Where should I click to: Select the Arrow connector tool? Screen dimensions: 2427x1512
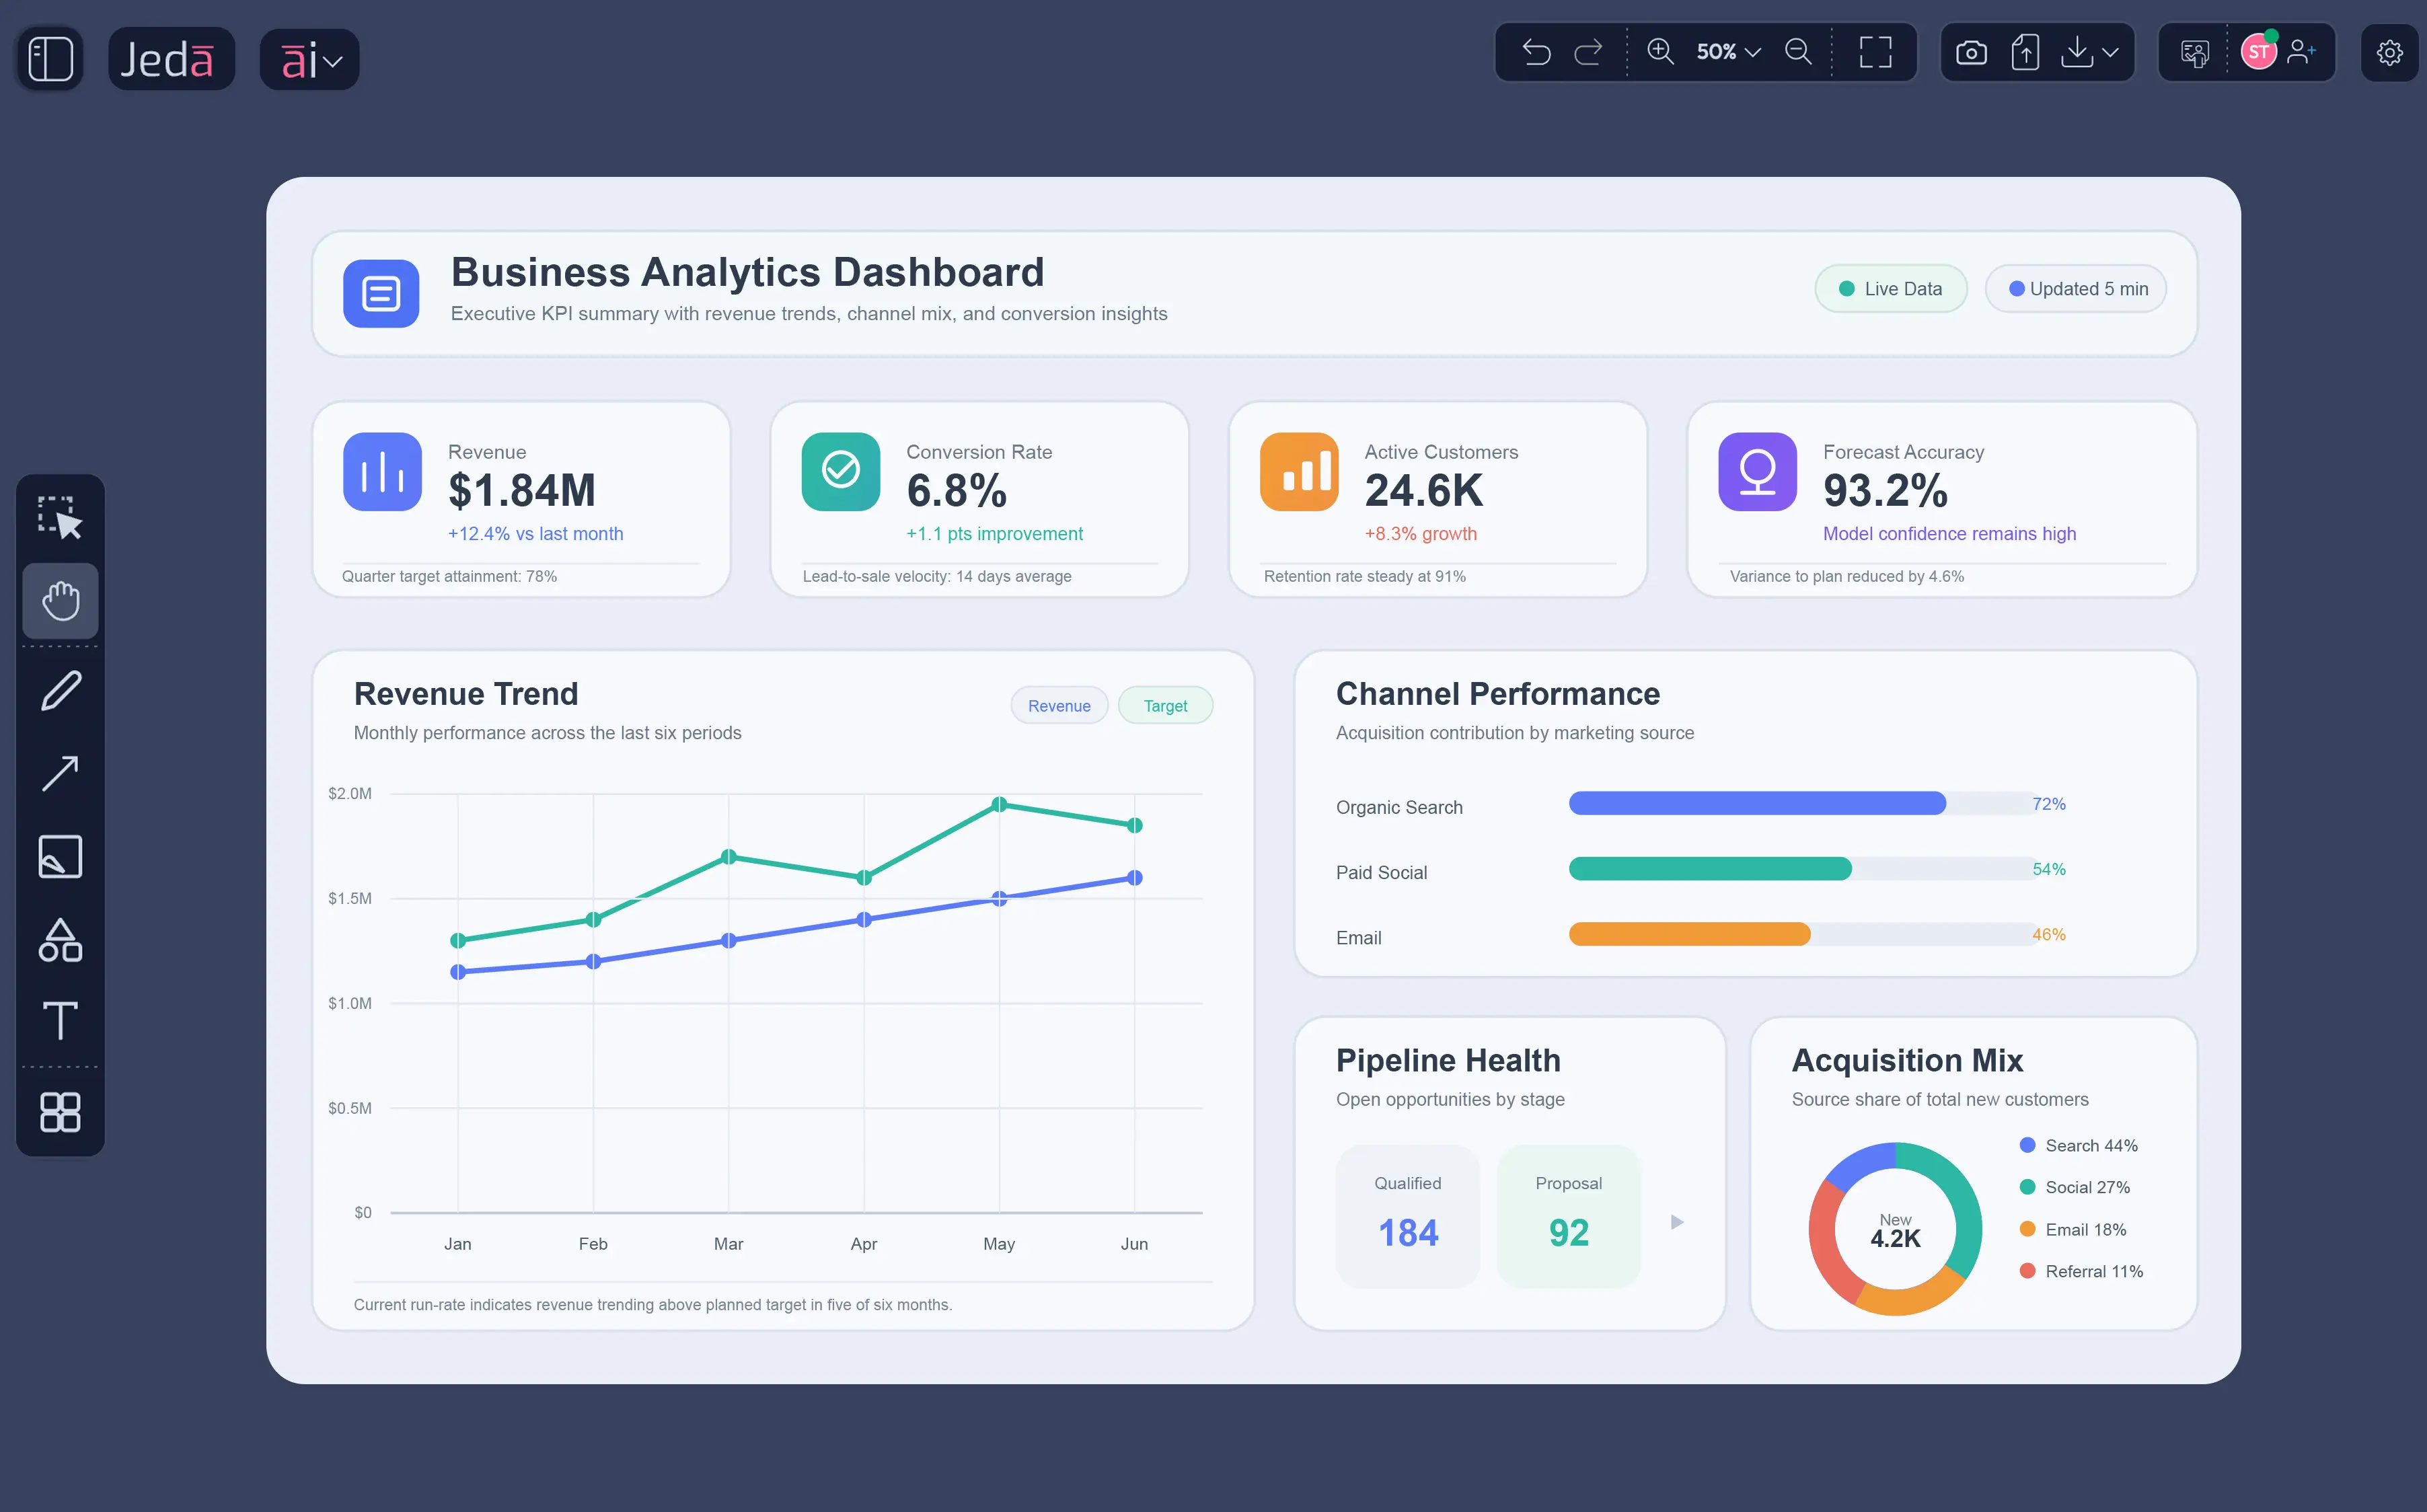(60, 772)
